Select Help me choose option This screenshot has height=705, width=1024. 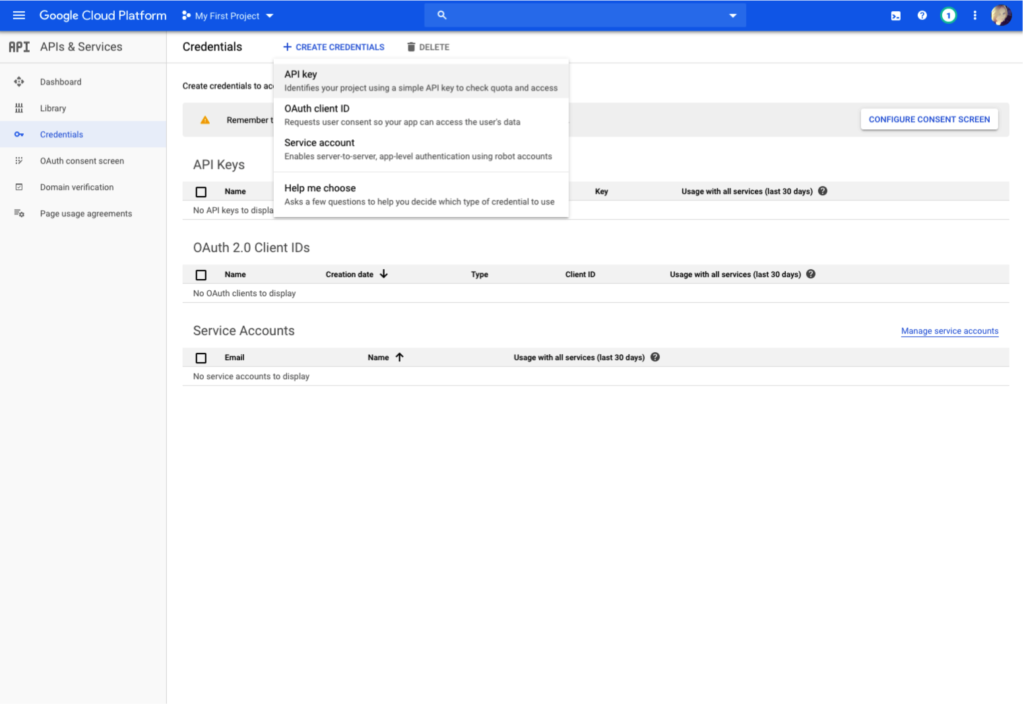[x=421, y=195]
